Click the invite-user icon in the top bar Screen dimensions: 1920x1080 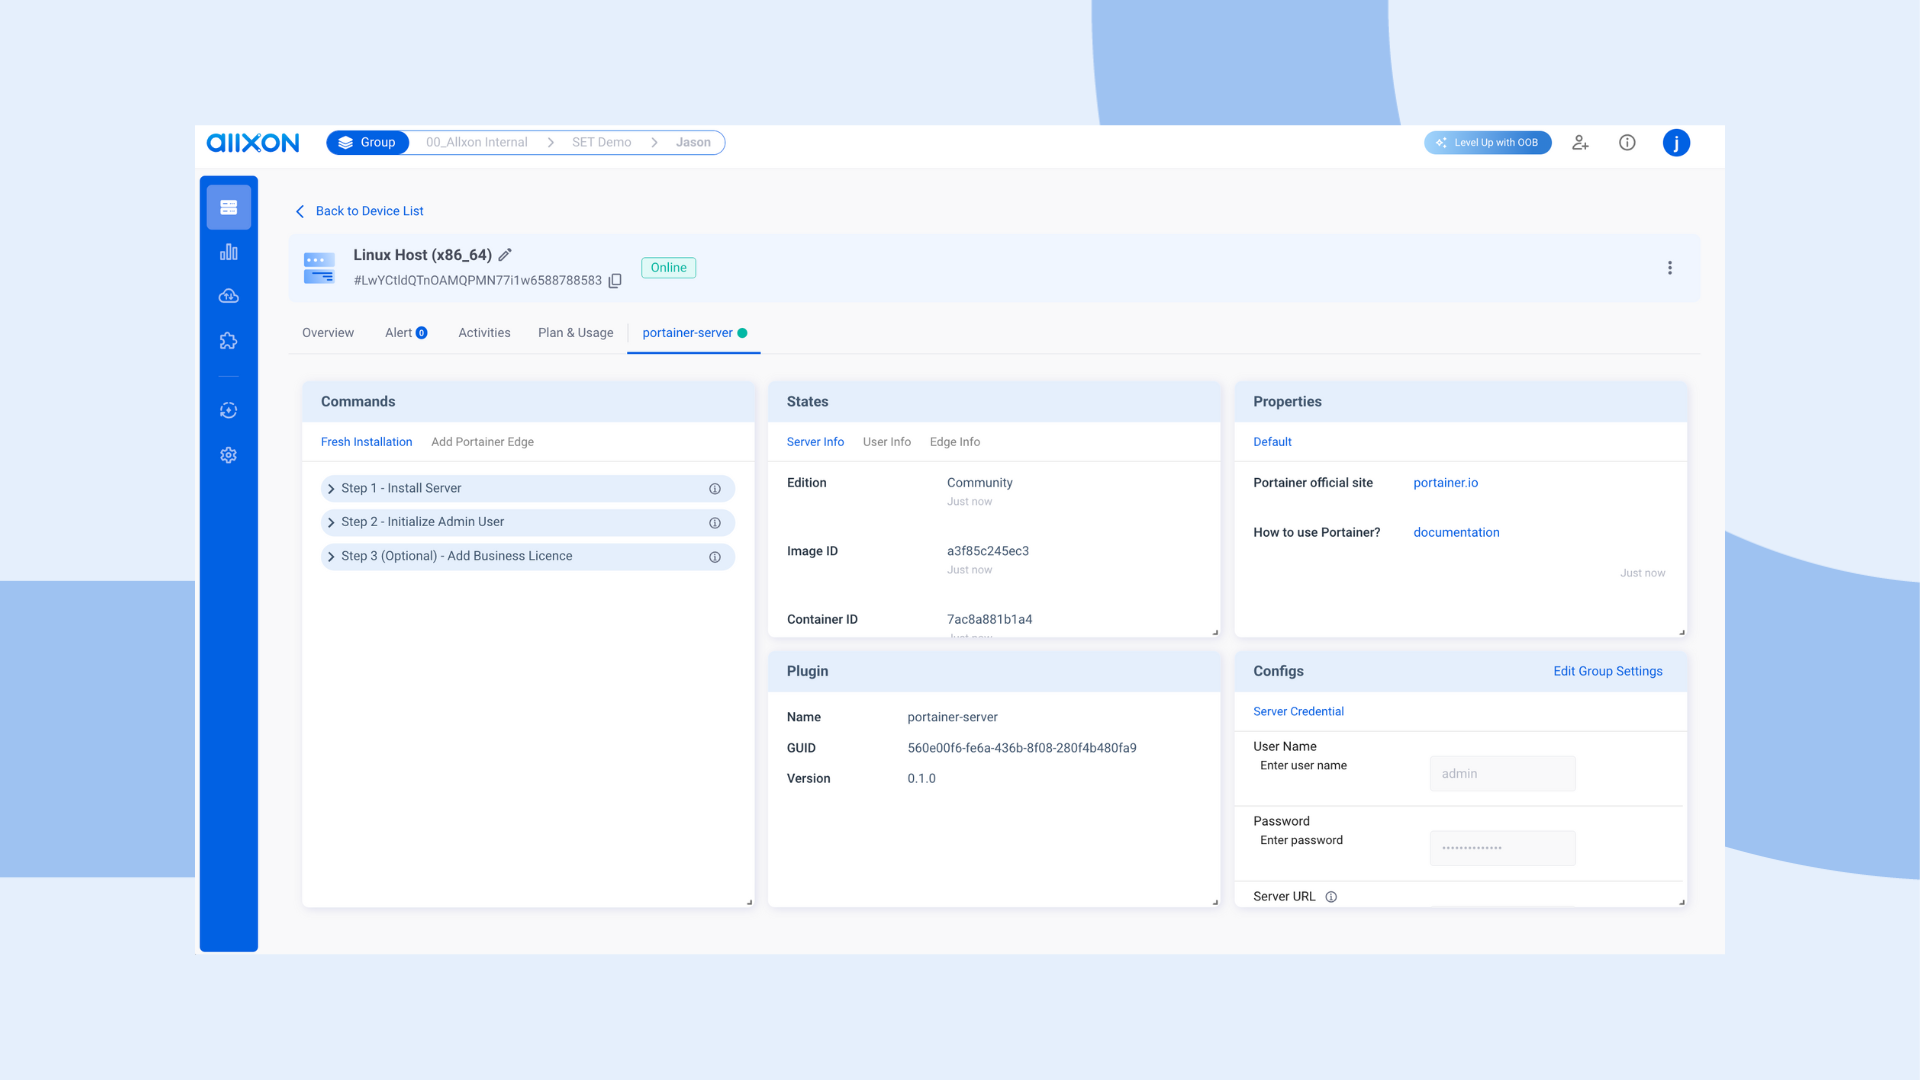point(1580,142)
